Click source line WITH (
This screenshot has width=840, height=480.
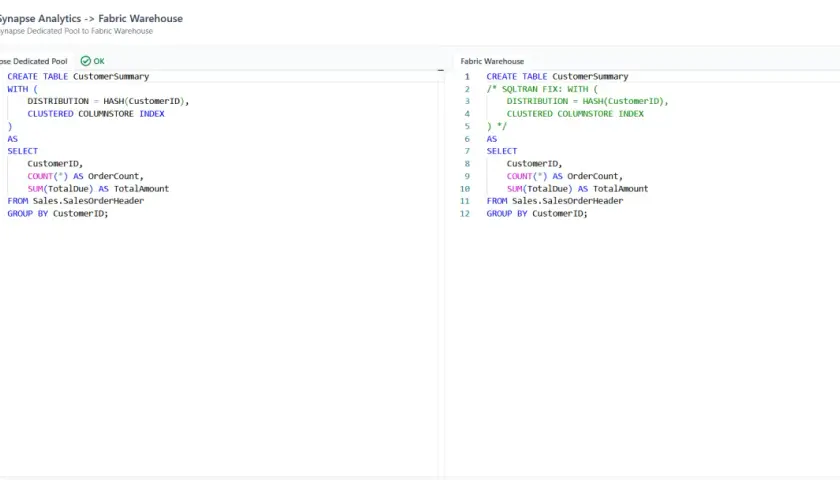coord(22,89)
